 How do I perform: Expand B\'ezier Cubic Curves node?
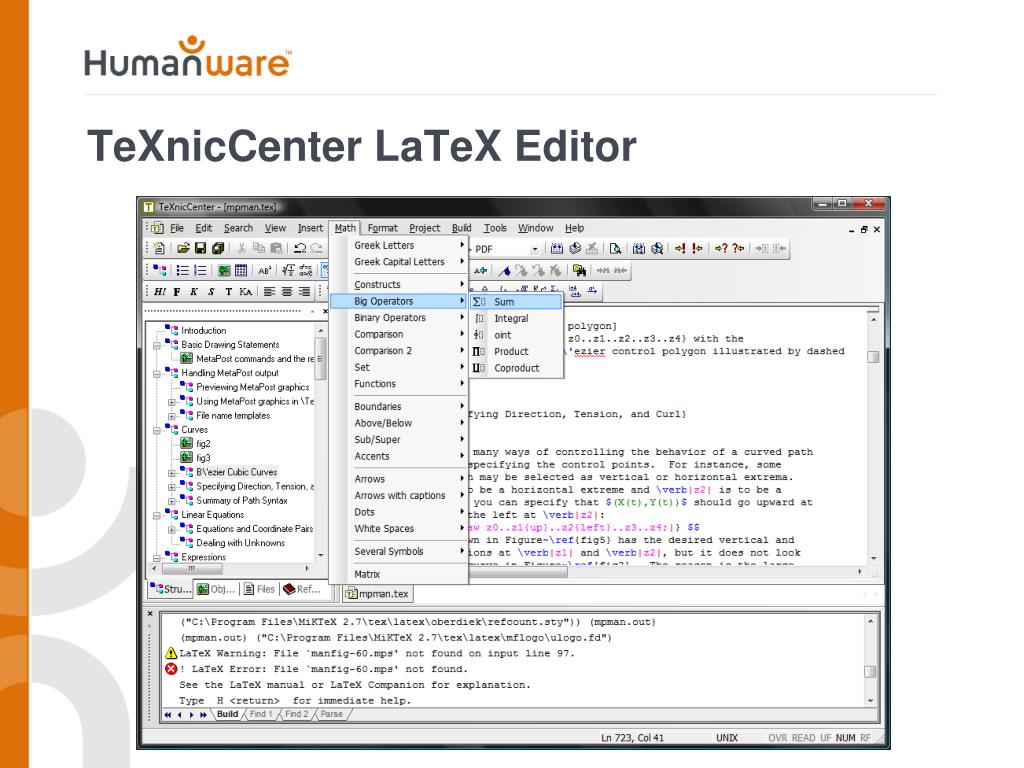172,473
